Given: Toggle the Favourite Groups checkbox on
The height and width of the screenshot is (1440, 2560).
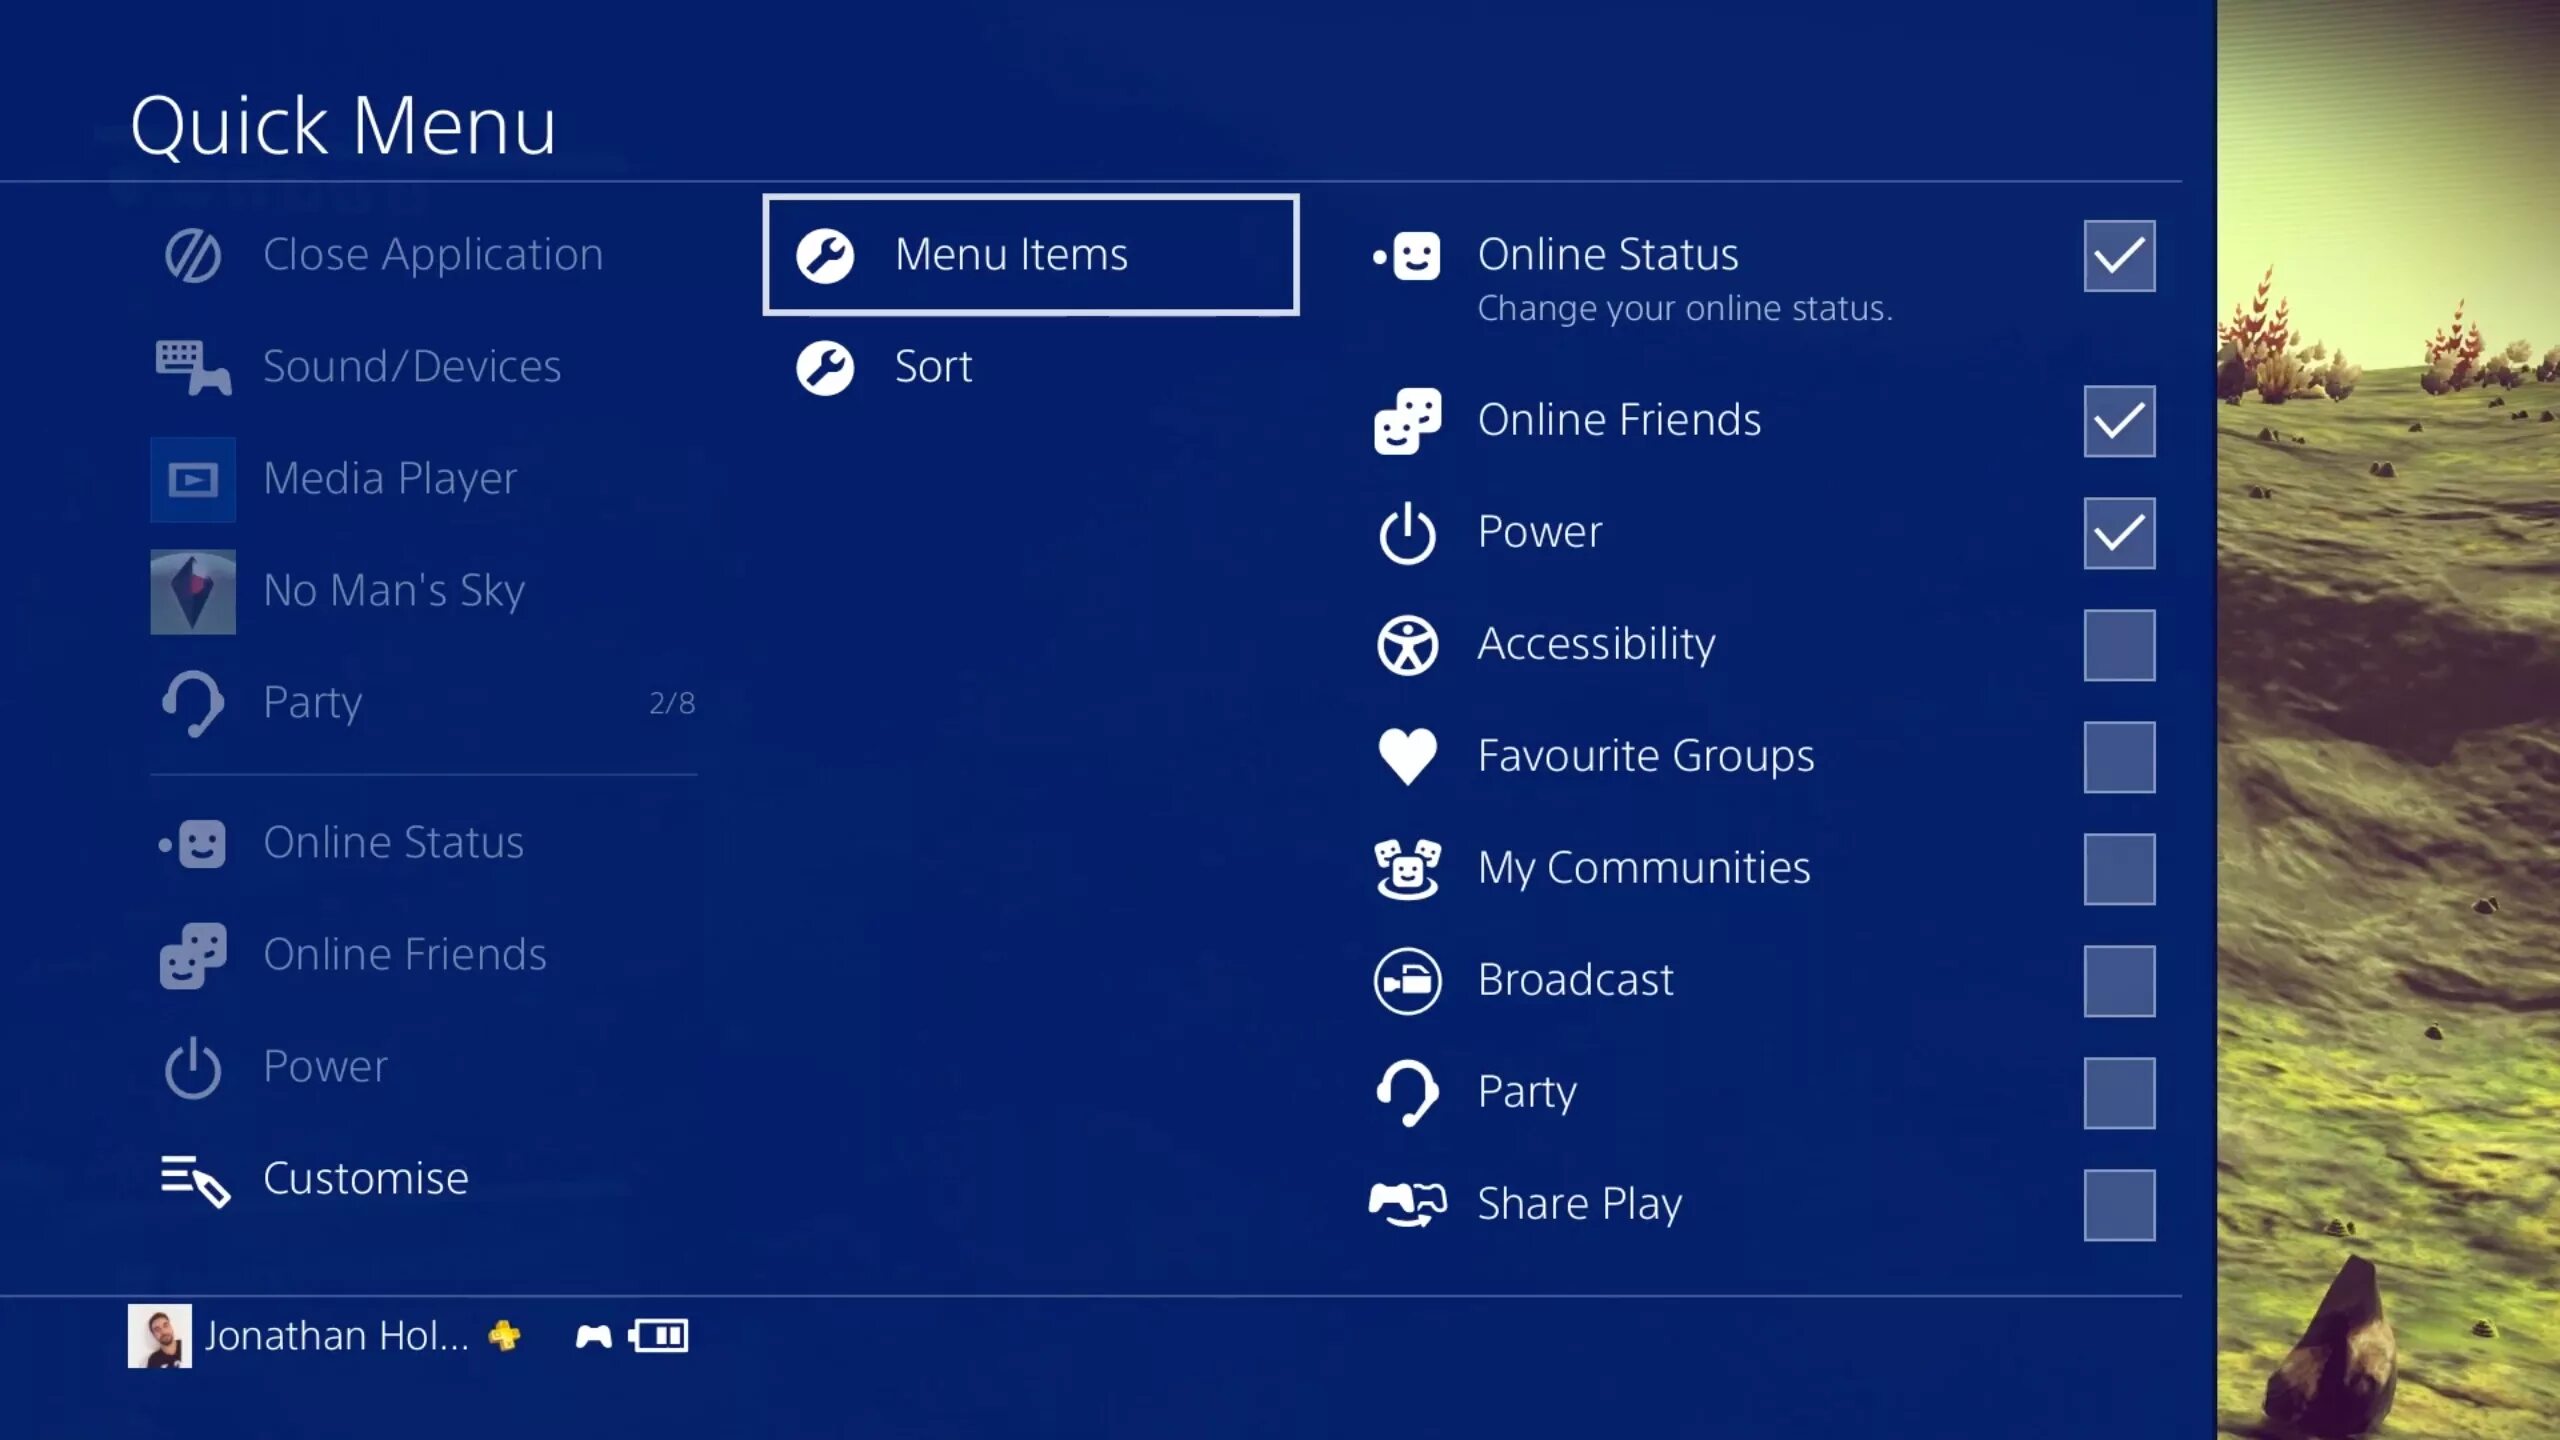Looking at the screenshot, I should [x=2119, y=756].
